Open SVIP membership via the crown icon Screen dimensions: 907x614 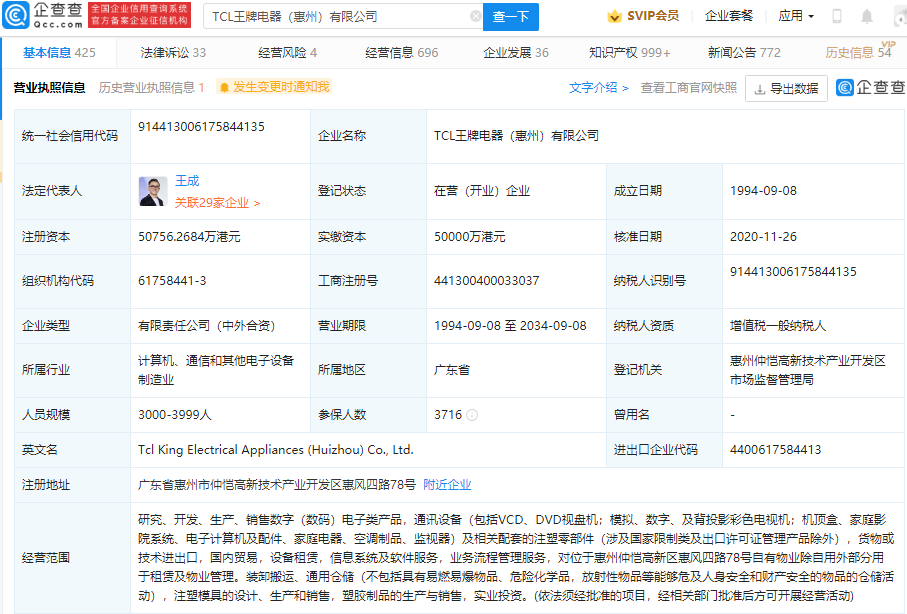pyautogui.click(x=614, y=16)
